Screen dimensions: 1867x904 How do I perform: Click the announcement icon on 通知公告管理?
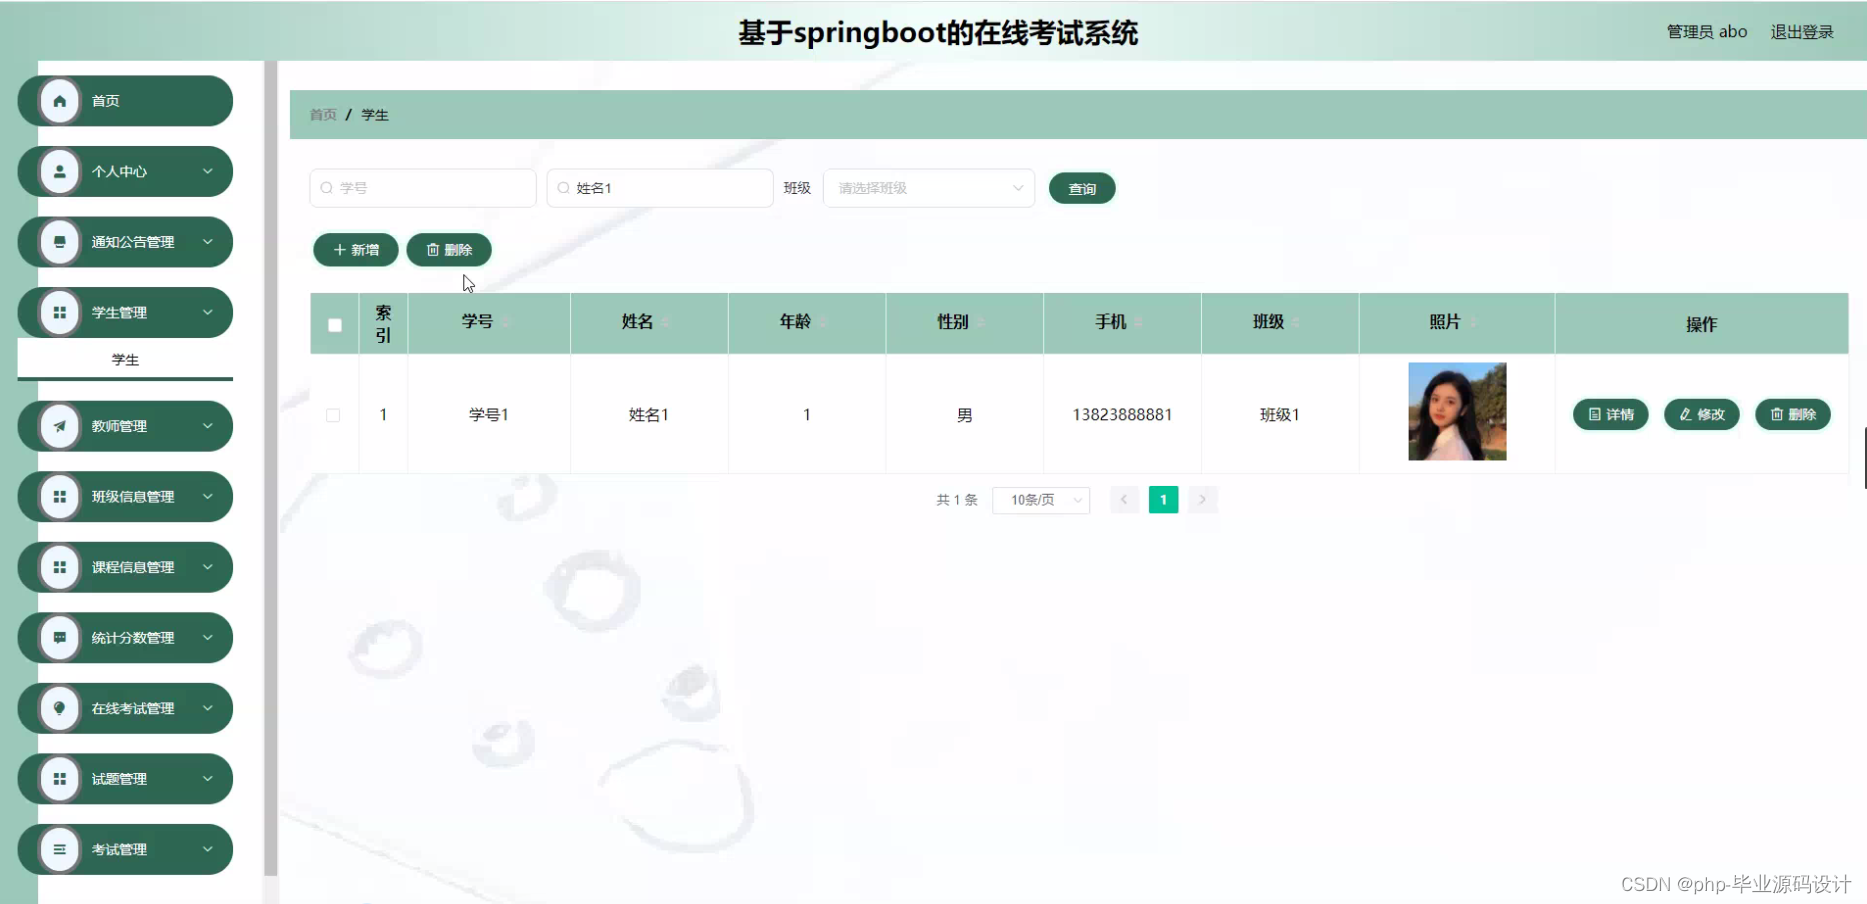pos(60,241)
